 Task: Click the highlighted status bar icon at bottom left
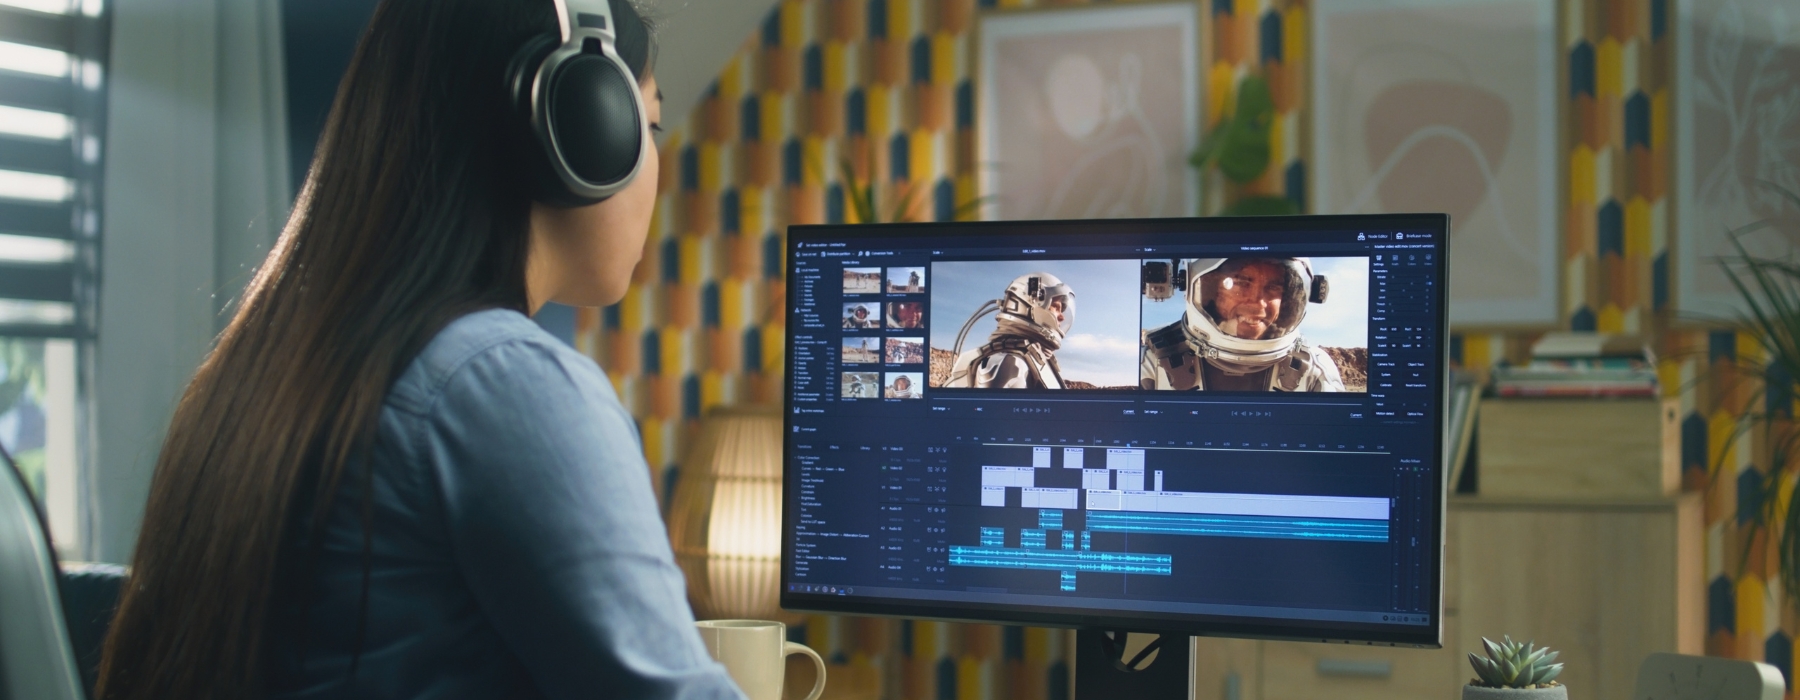(842, 591)
